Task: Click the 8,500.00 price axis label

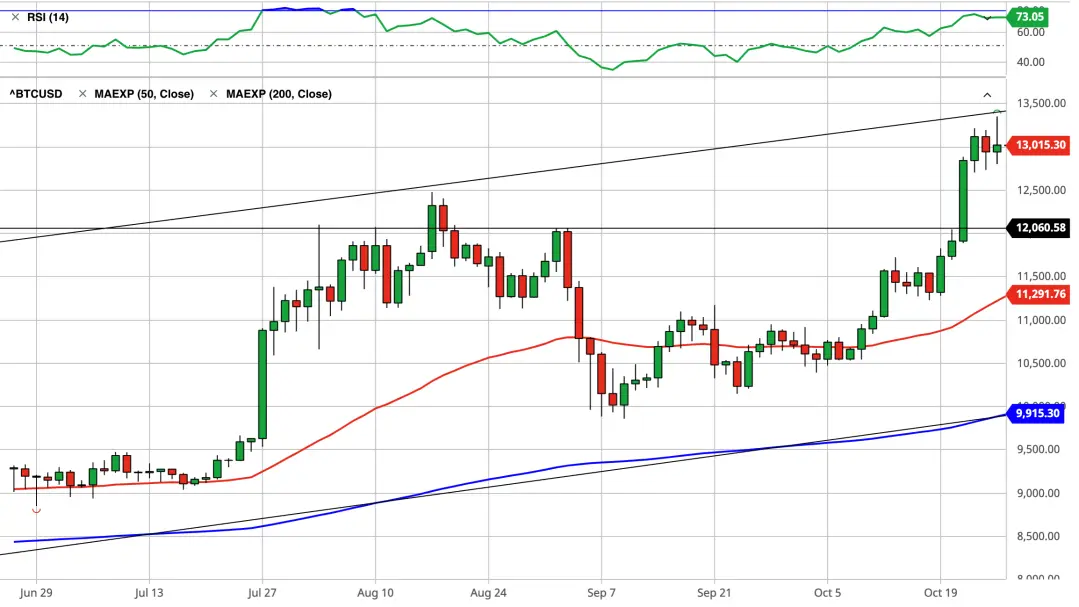Action: coord(1038,536)
